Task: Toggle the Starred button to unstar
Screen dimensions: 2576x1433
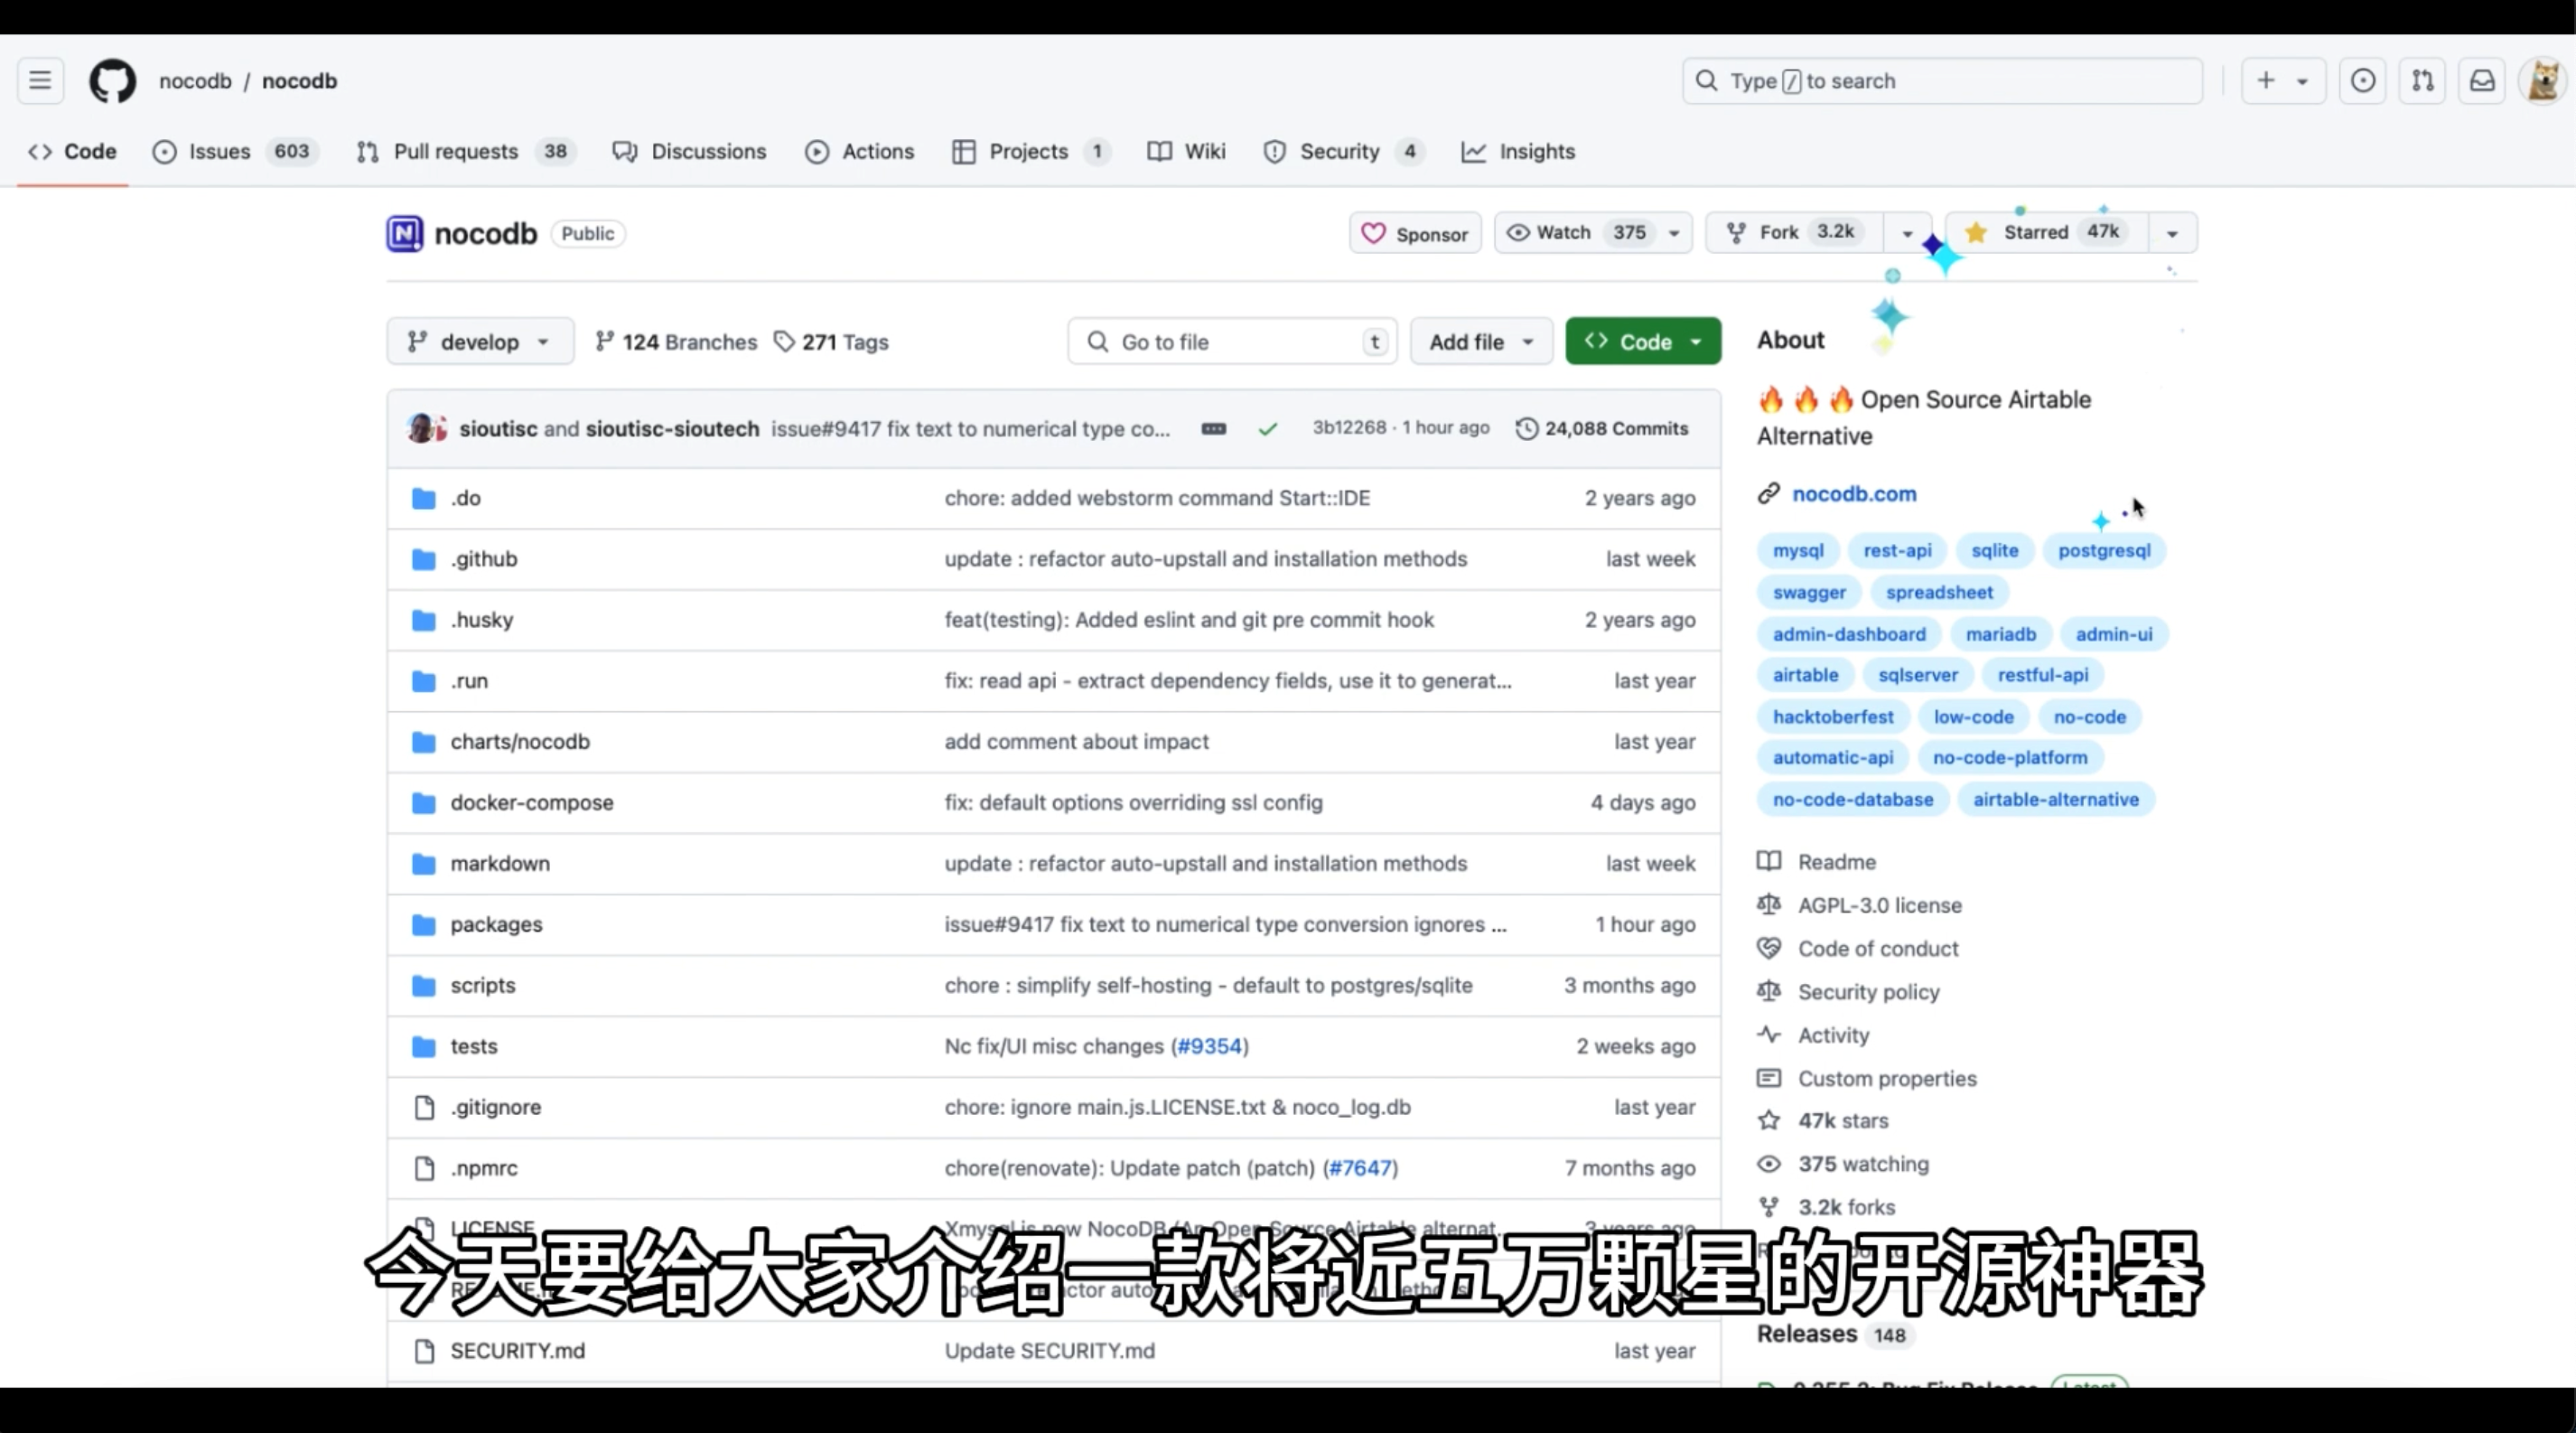Action: 2046,233
